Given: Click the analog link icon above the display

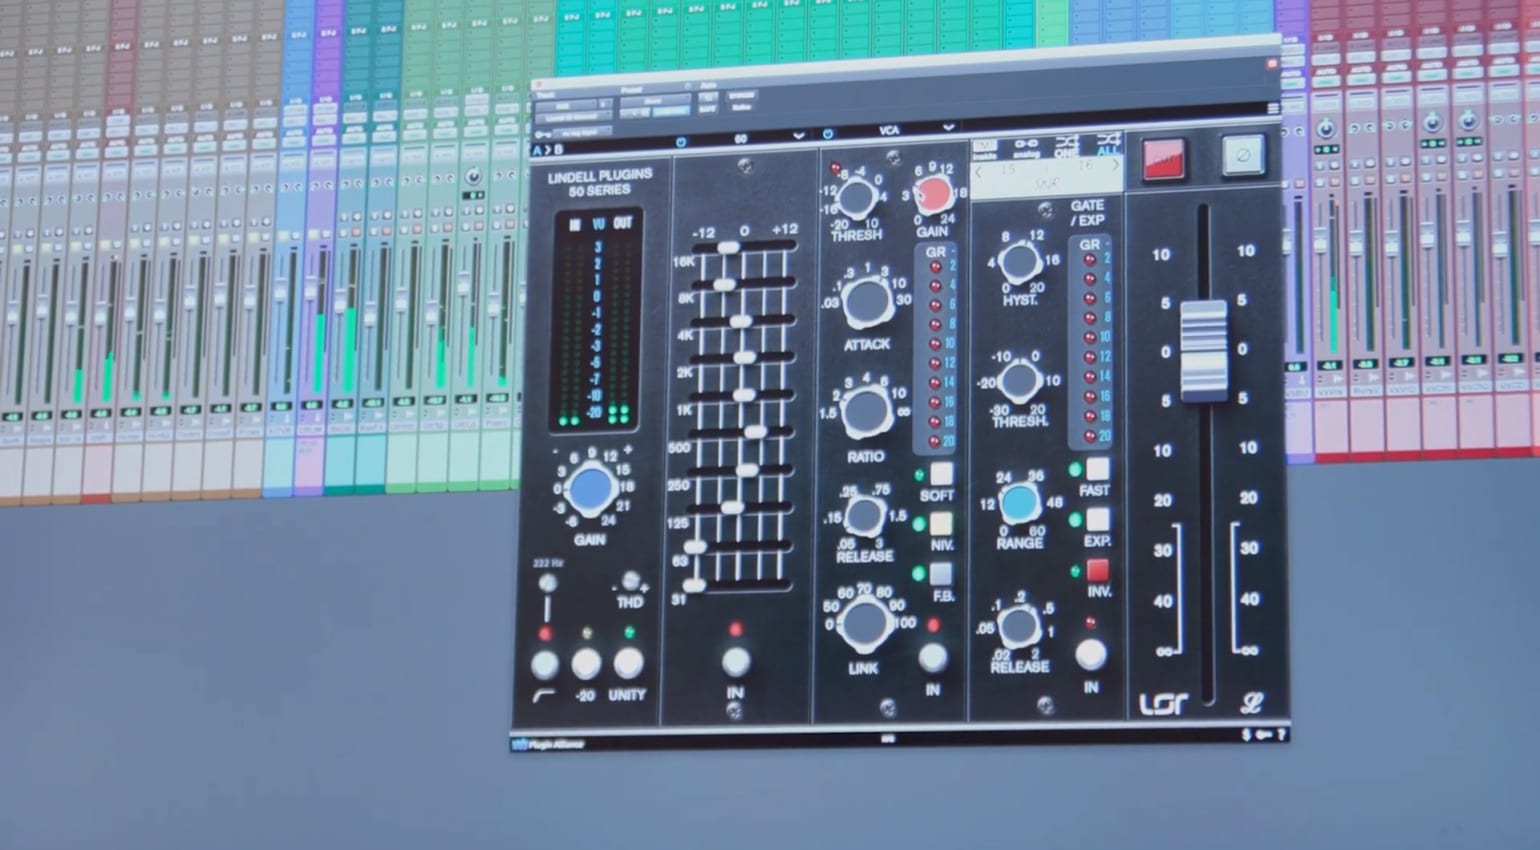Looking at the screenshot, I should (1025, 147).
